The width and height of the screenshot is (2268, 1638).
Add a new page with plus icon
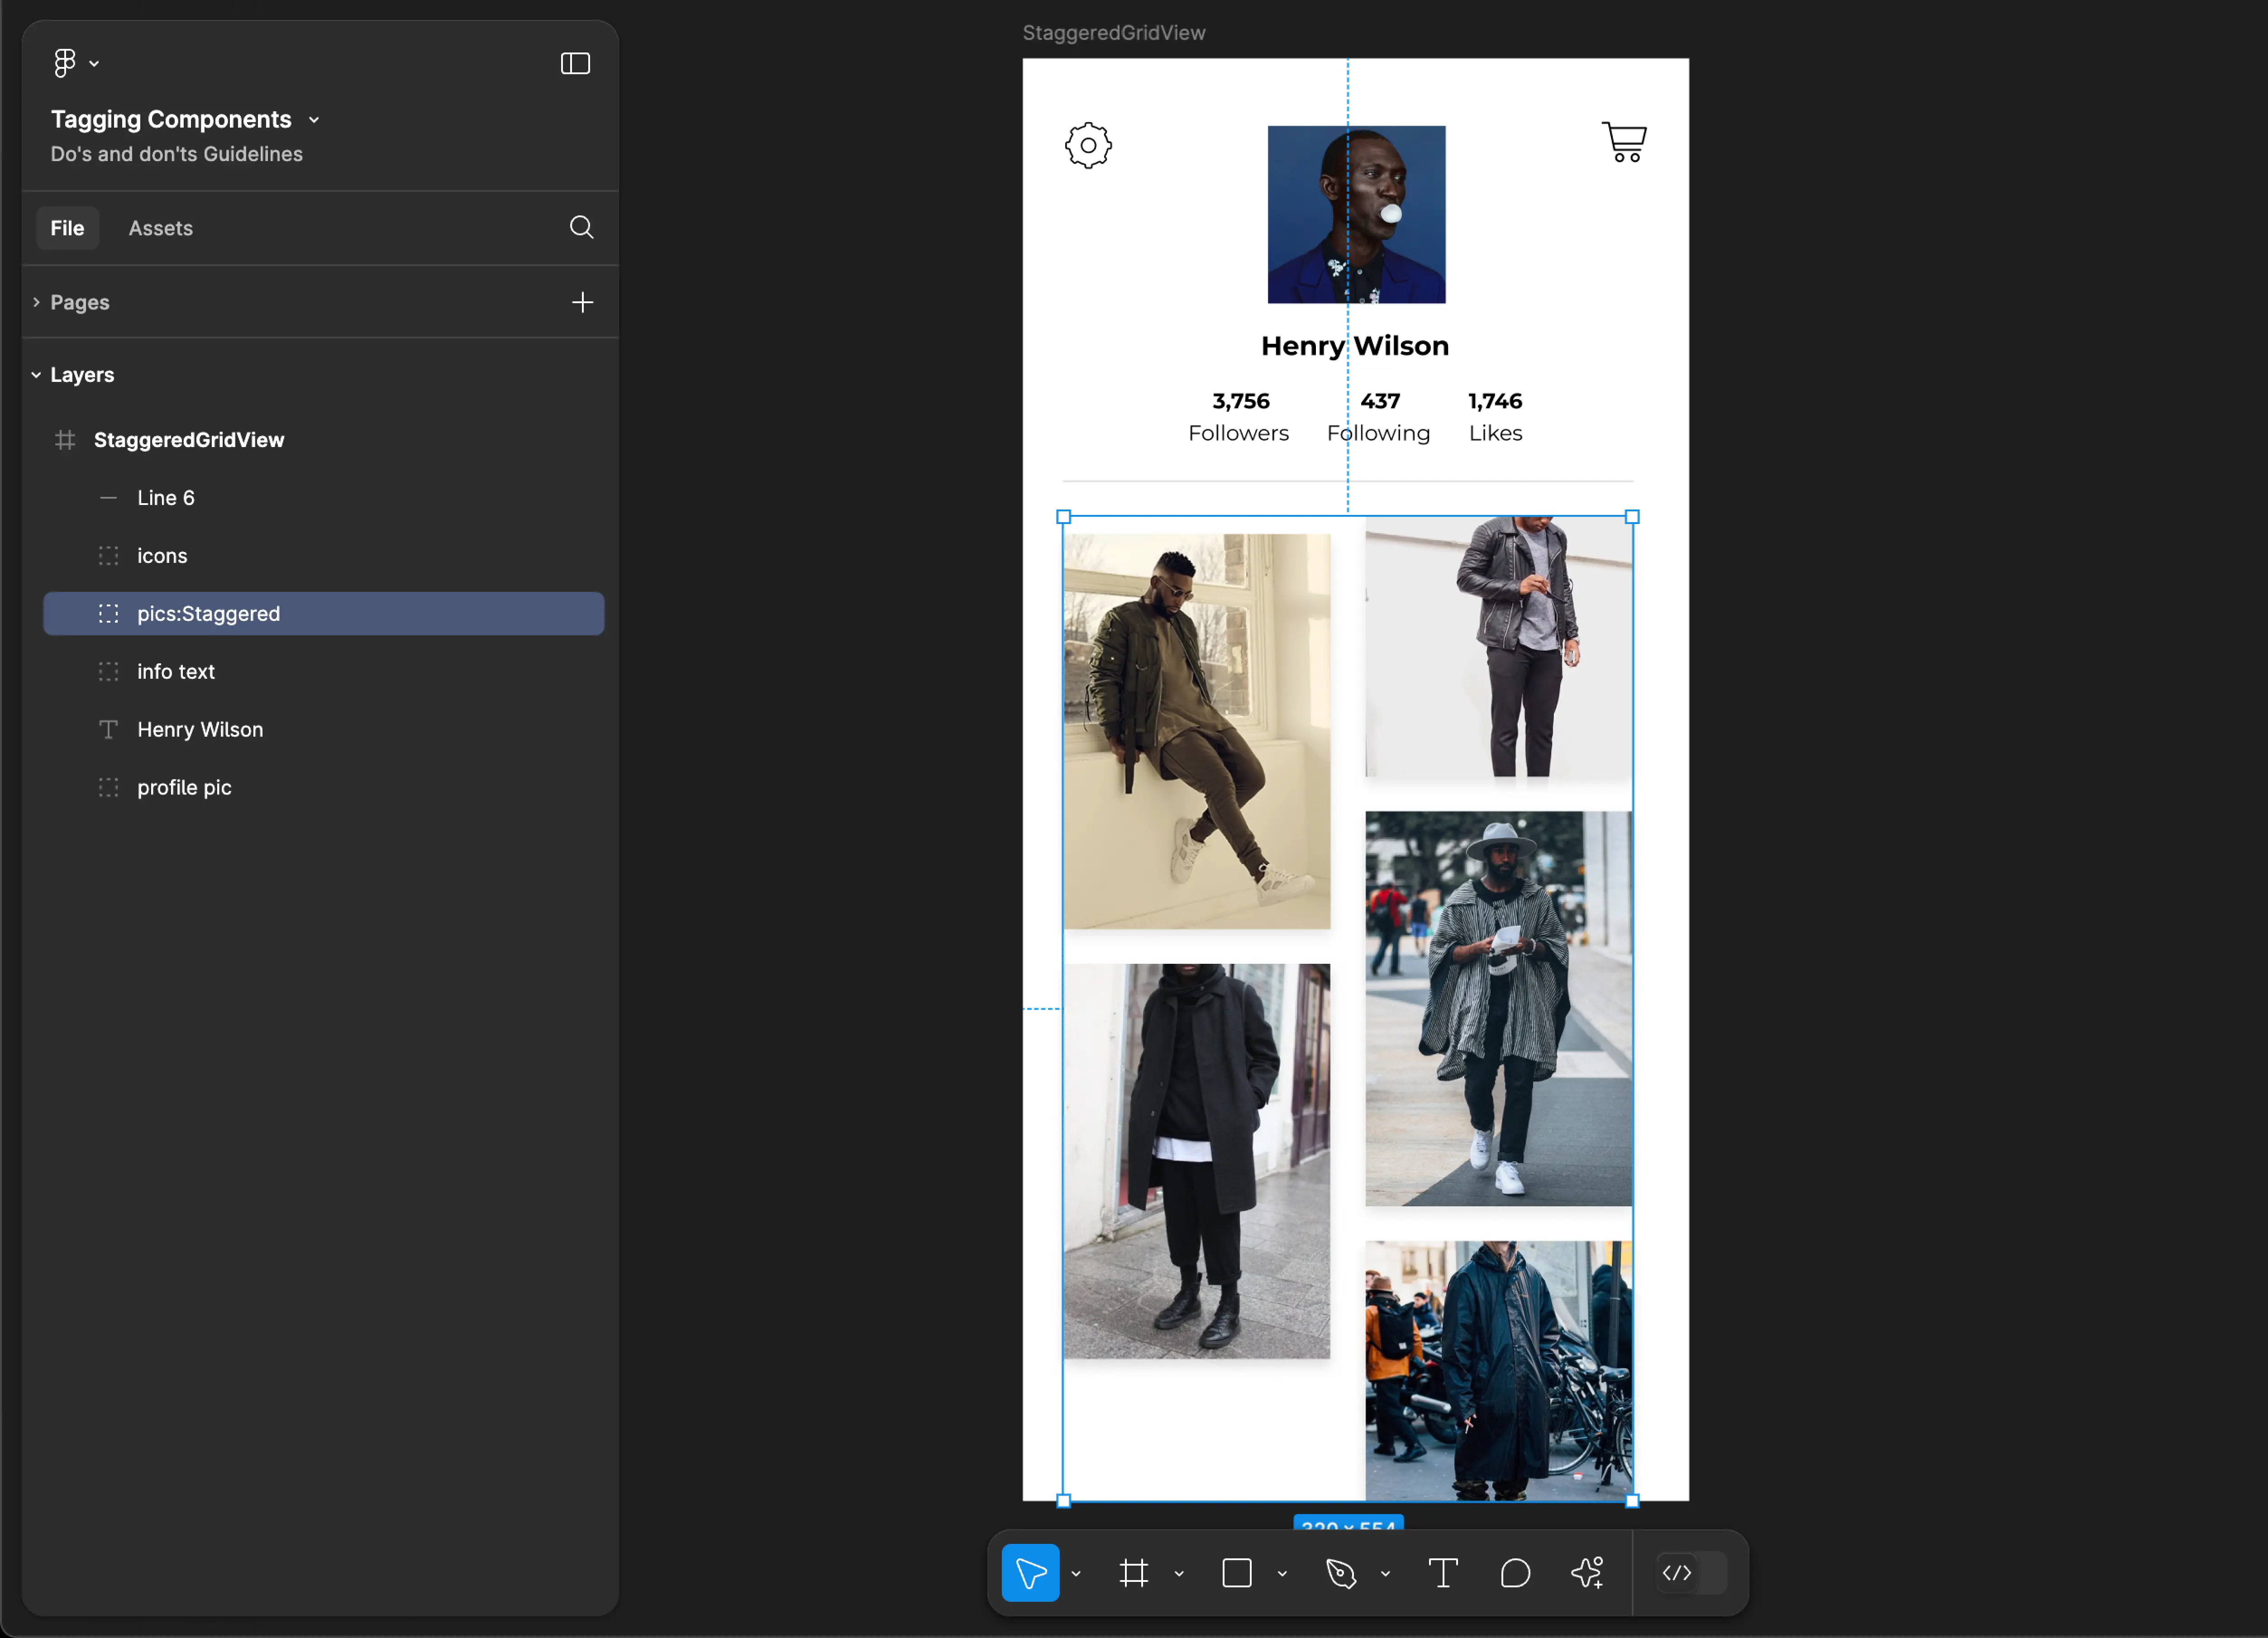582,302
